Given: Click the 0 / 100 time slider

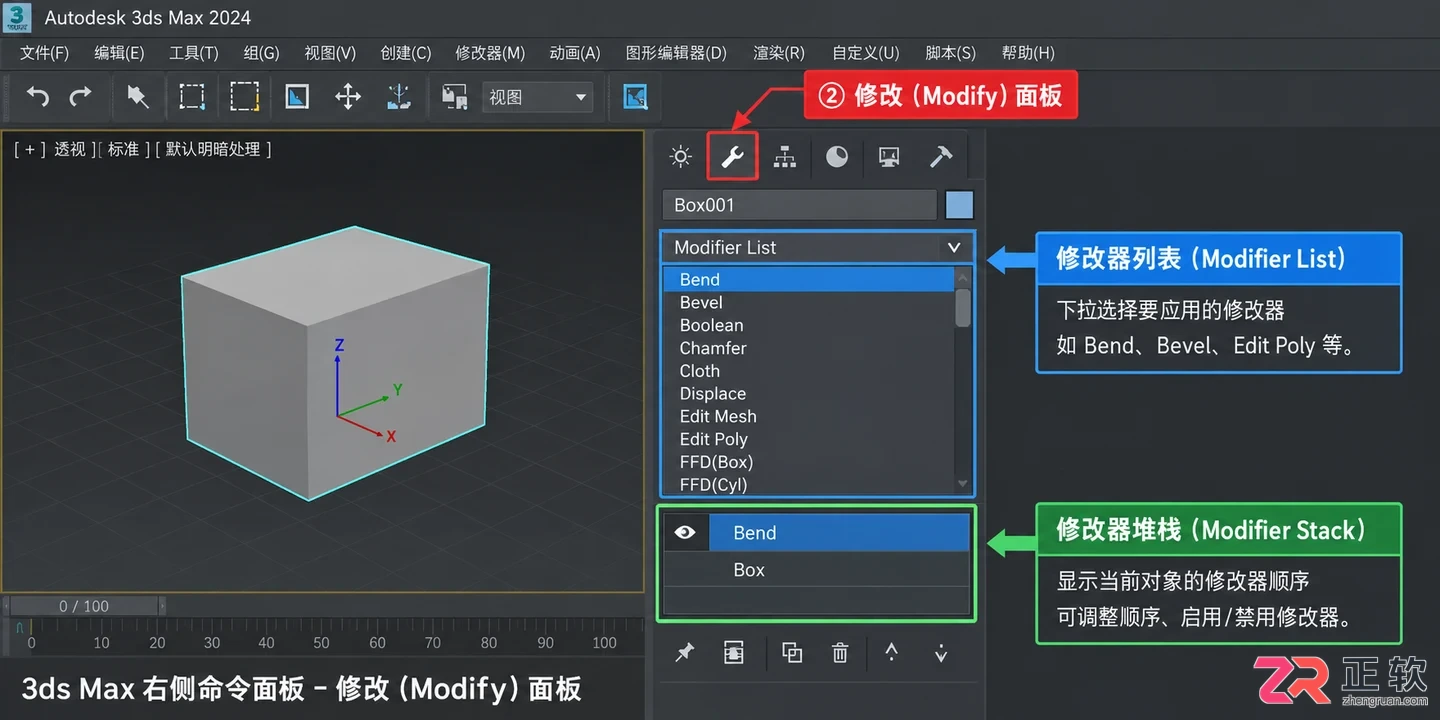Looking at the screenshot, I should tap(84, 606).
